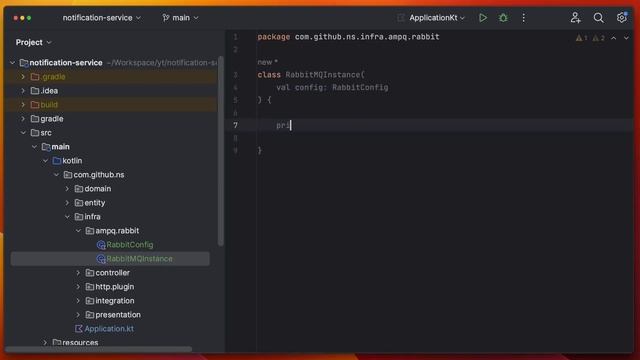Click the git branch icon

pyautogui.click(x=166, y=18)
